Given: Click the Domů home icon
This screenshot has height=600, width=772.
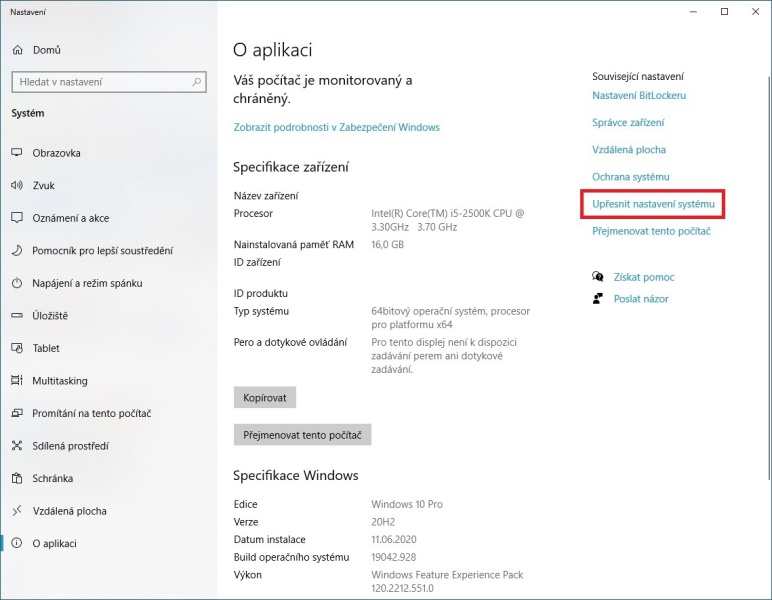Looking at the screenshot, I should point(18,50).
